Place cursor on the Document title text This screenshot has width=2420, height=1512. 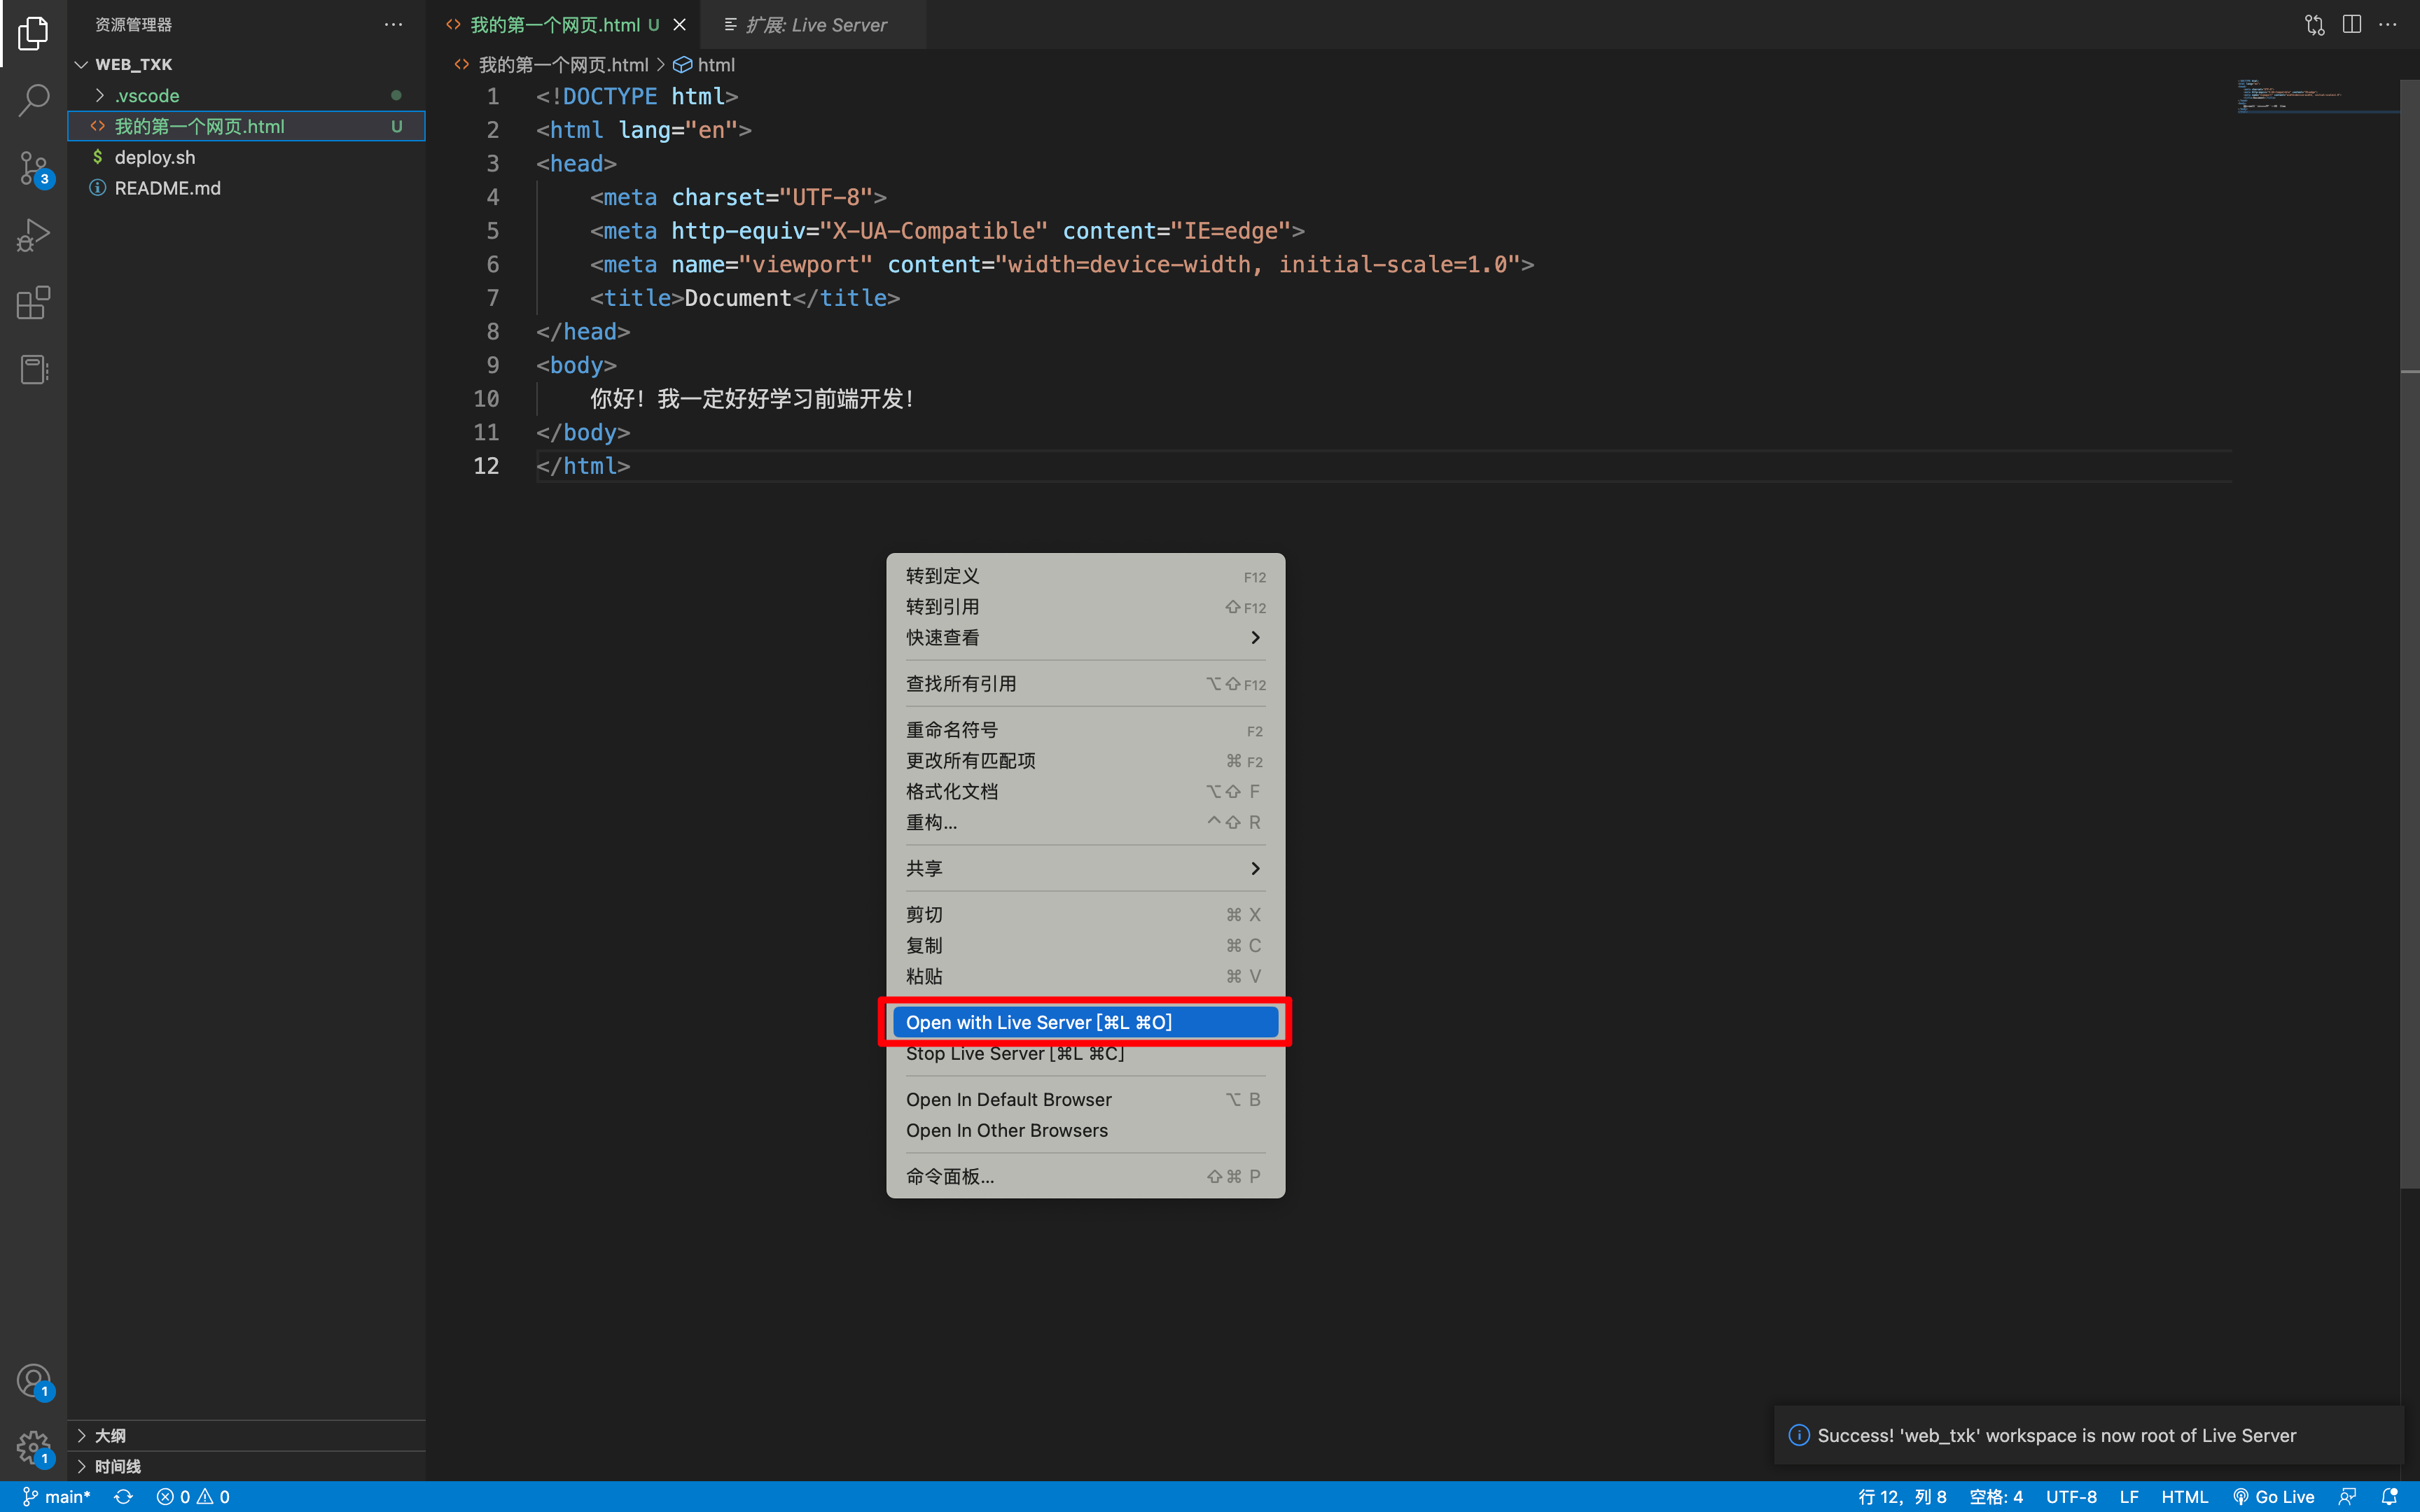[737, 298]
